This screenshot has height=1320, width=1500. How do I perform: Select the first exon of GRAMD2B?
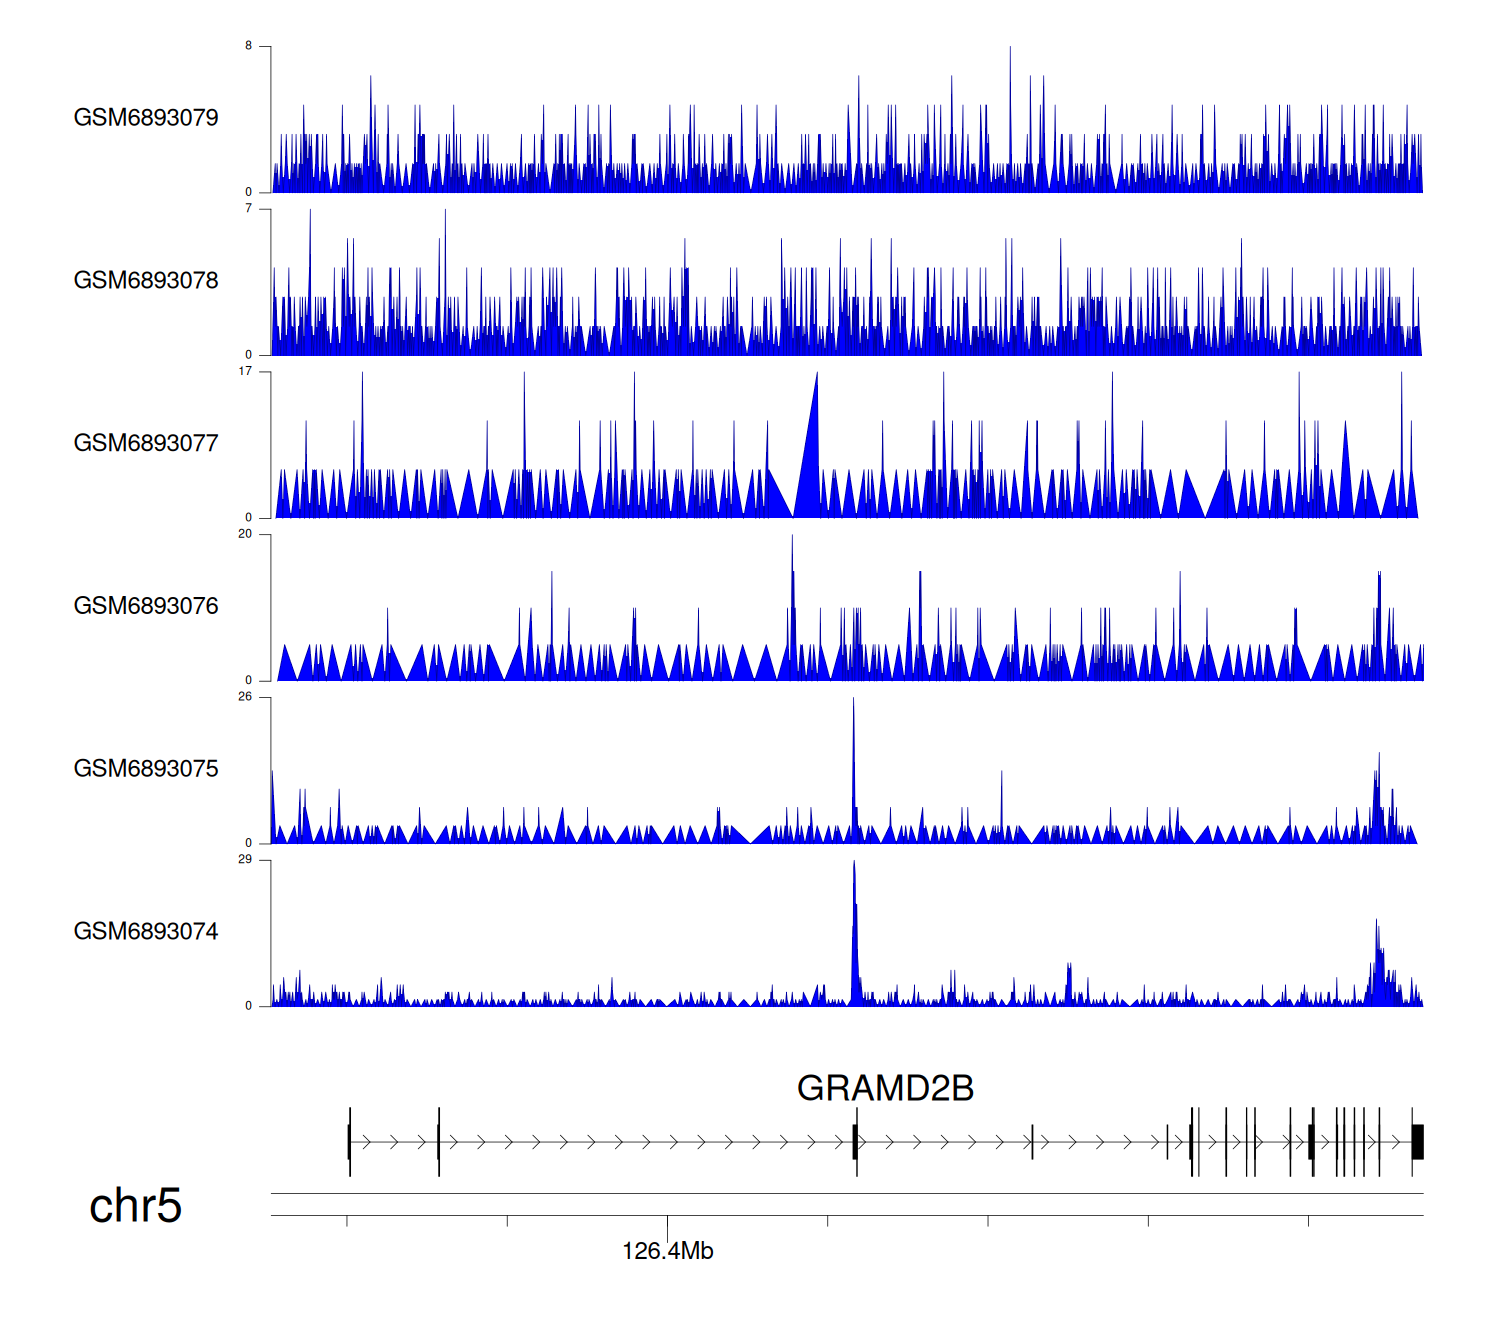(x=349, y=1142)
